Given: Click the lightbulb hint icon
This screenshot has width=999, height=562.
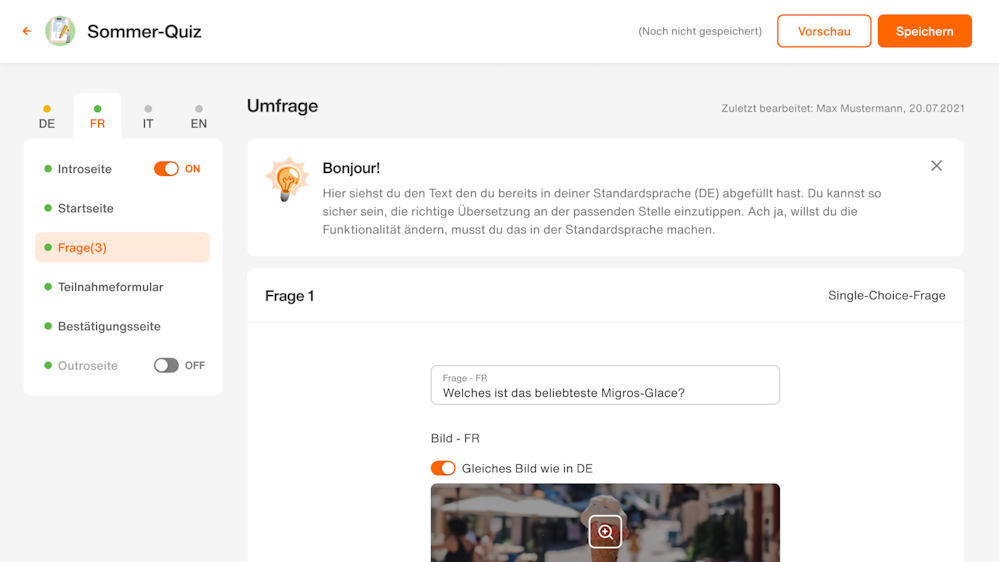Looking at the screenshot, I should click(287, 180).
